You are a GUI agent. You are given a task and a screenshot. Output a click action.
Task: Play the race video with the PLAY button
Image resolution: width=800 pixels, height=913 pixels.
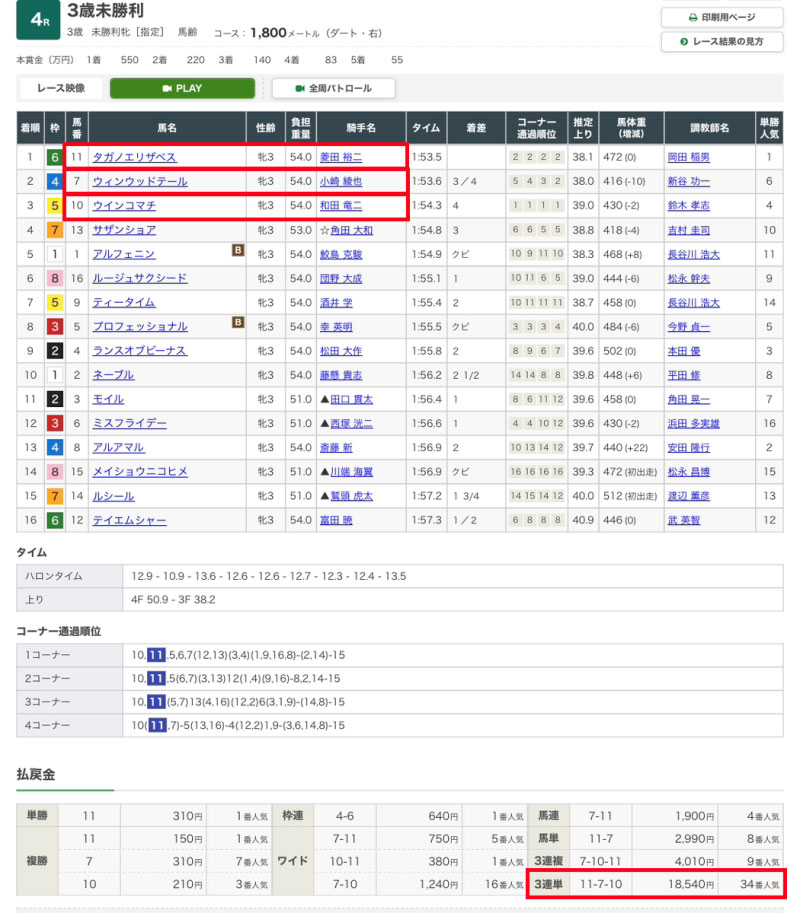183,88
